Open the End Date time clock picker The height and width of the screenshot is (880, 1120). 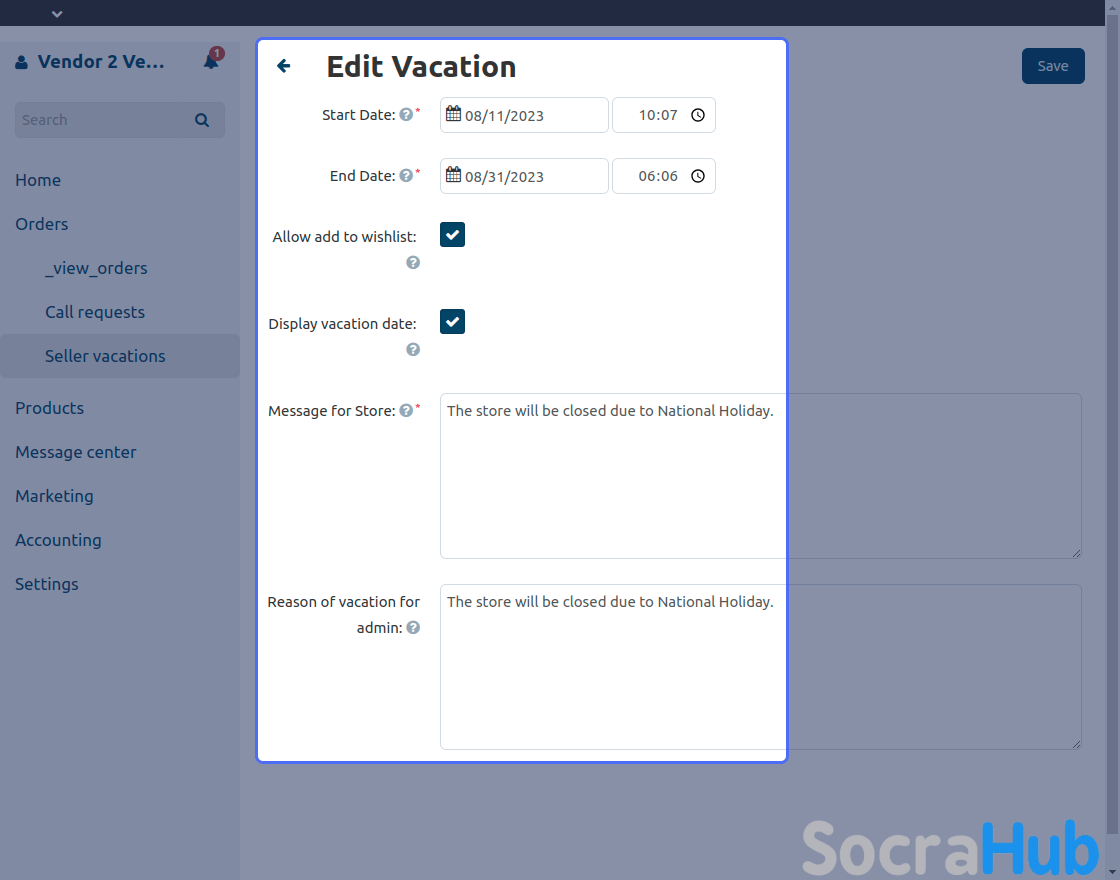(698, 176)
